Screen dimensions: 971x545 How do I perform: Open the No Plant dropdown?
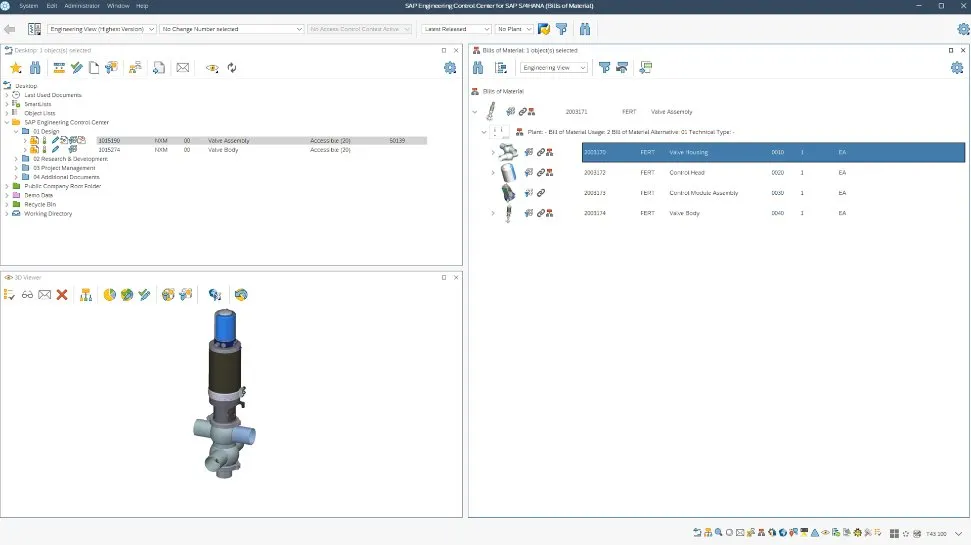pos(514,29)
